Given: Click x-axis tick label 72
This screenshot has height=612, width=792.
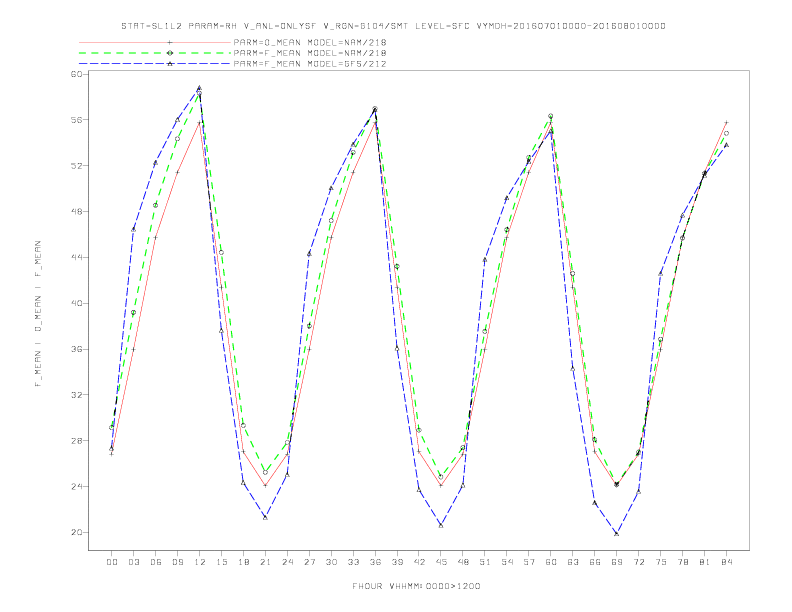Looking at the screenshot, I should click(x=639, y=562).
